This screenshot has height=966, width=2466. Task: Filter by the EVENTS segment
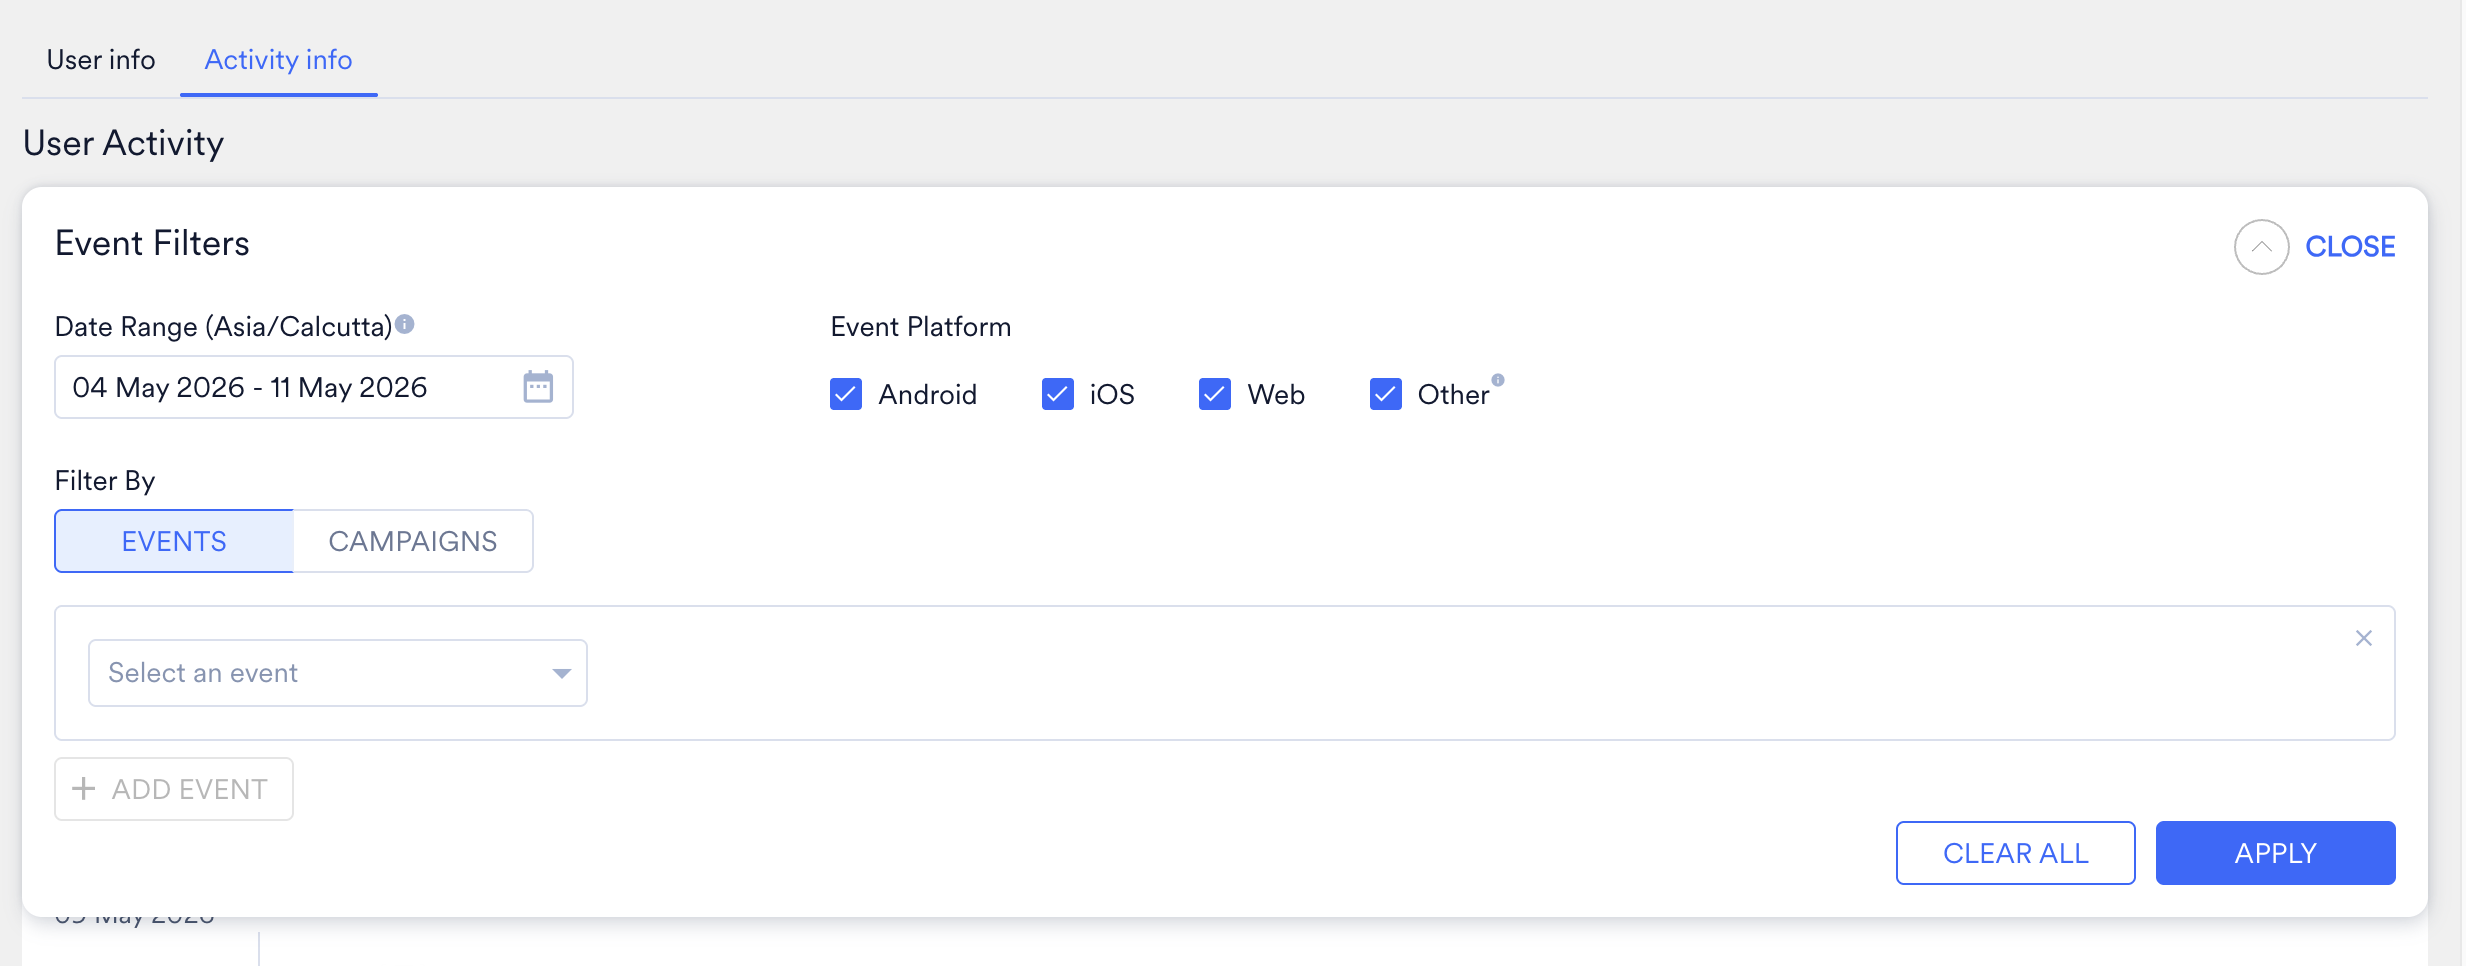coord(174,541)
